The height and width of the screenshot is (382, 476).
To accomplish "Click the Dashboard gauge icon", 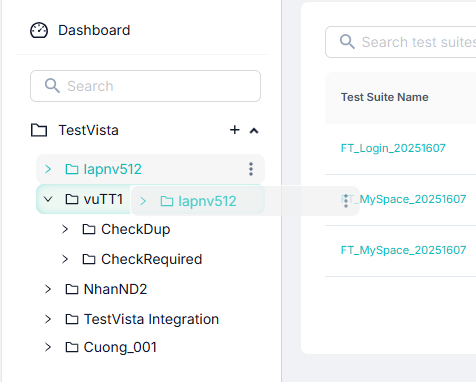I will pos(39,30).
